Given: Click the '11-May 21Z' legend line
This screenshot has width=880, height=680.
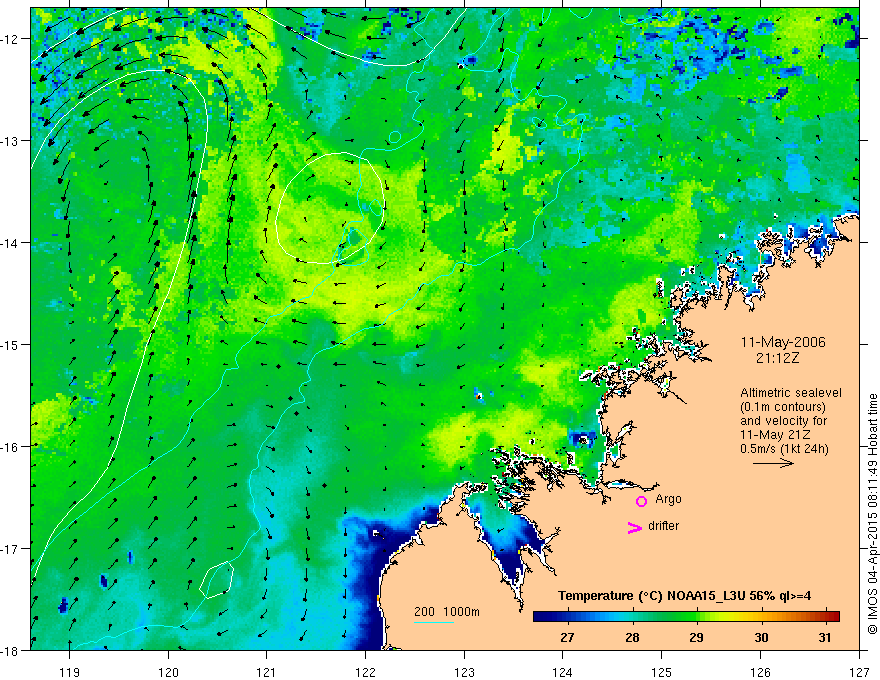Looking at the screenshot, I should click(775, 435).
